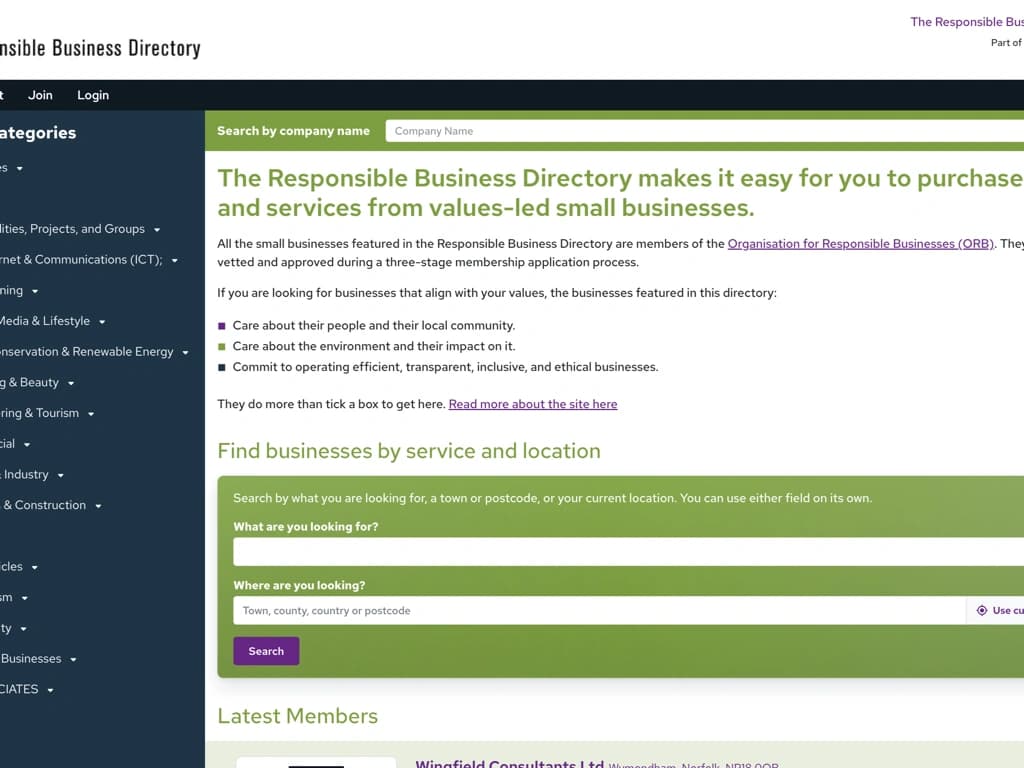The image size is (1024, 768).
Task: Click the Responsible Business Directory logo title
Action: (100, 48)
